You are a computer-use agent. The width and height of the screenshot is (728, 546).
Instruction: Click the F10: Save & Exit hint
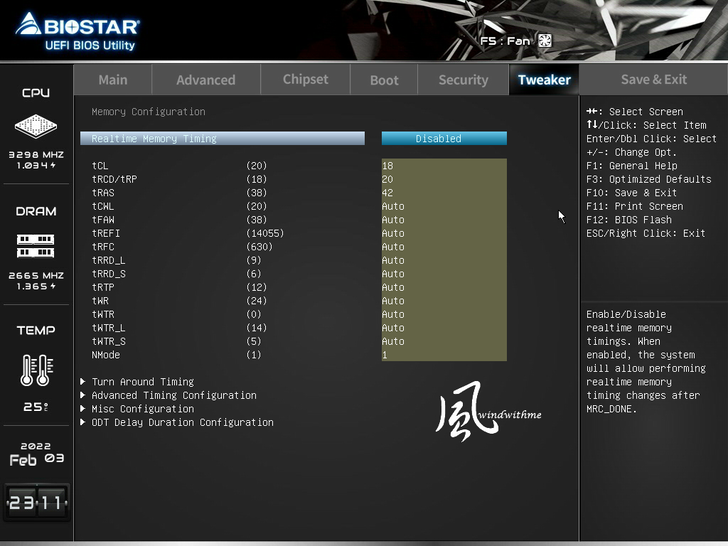click(631, 193)
